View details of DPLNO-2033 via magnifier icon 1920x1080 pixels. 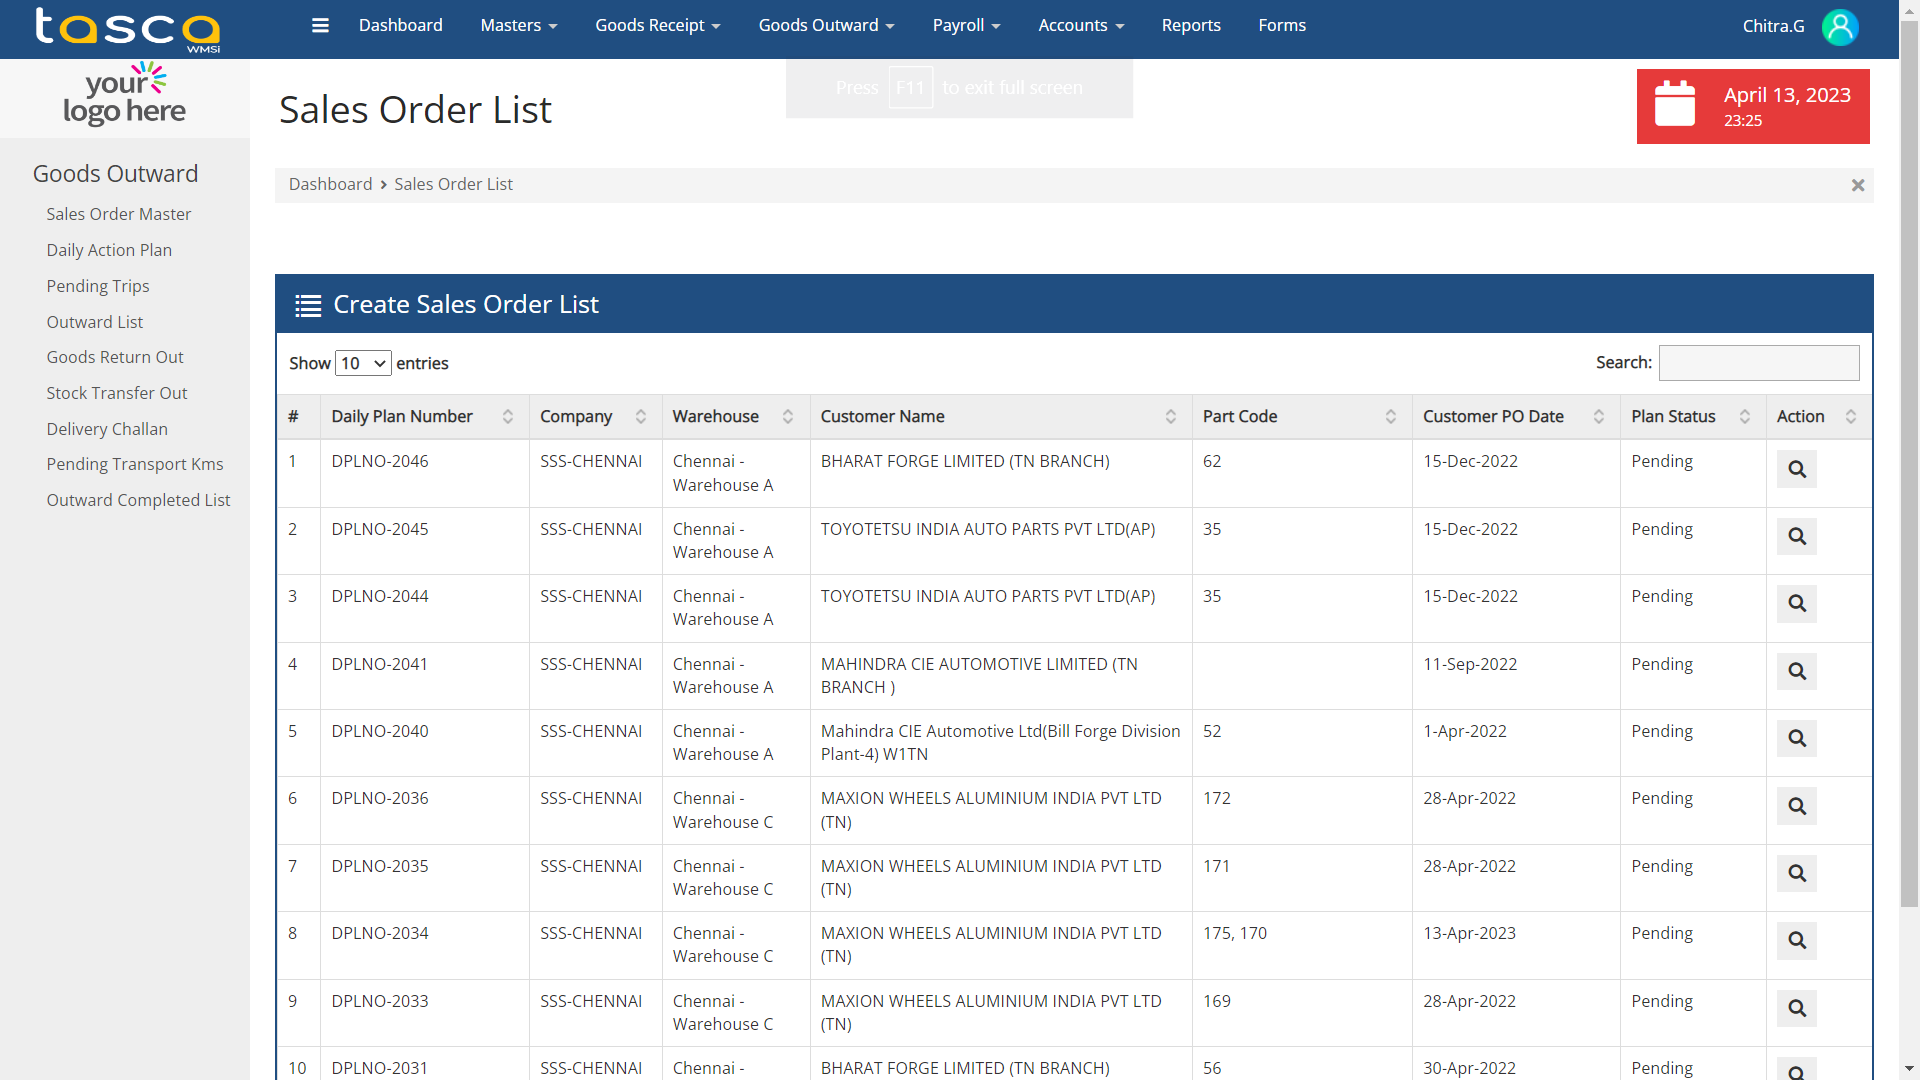1797,1008
